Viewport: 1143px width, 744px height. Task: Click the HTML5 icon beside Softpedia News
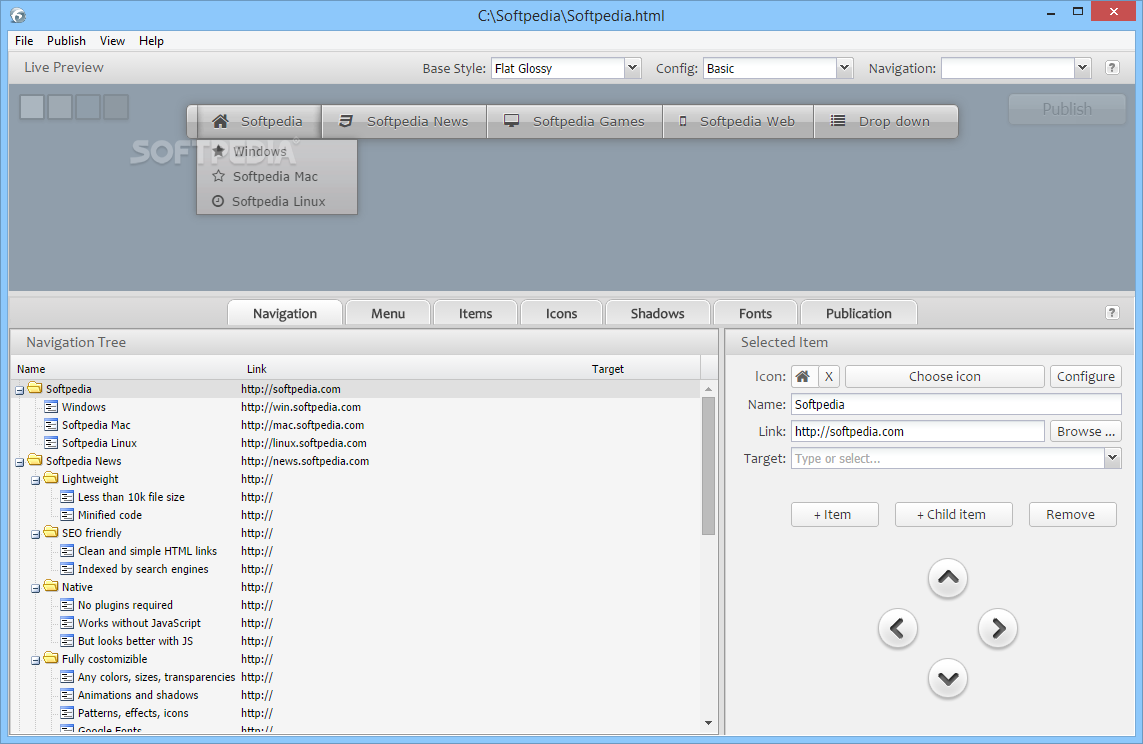click(x=346, y=121)
